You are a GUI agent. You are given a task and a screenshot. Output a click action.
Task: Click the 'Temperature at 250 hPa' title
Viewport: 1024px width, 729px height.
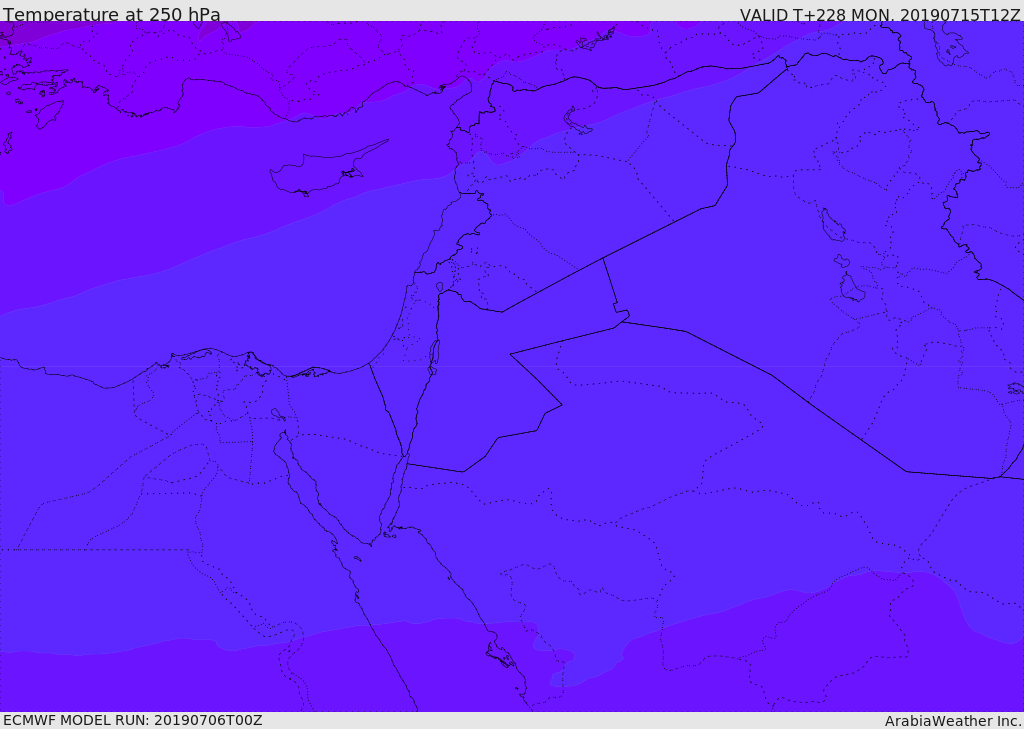[x=112, y=14]
